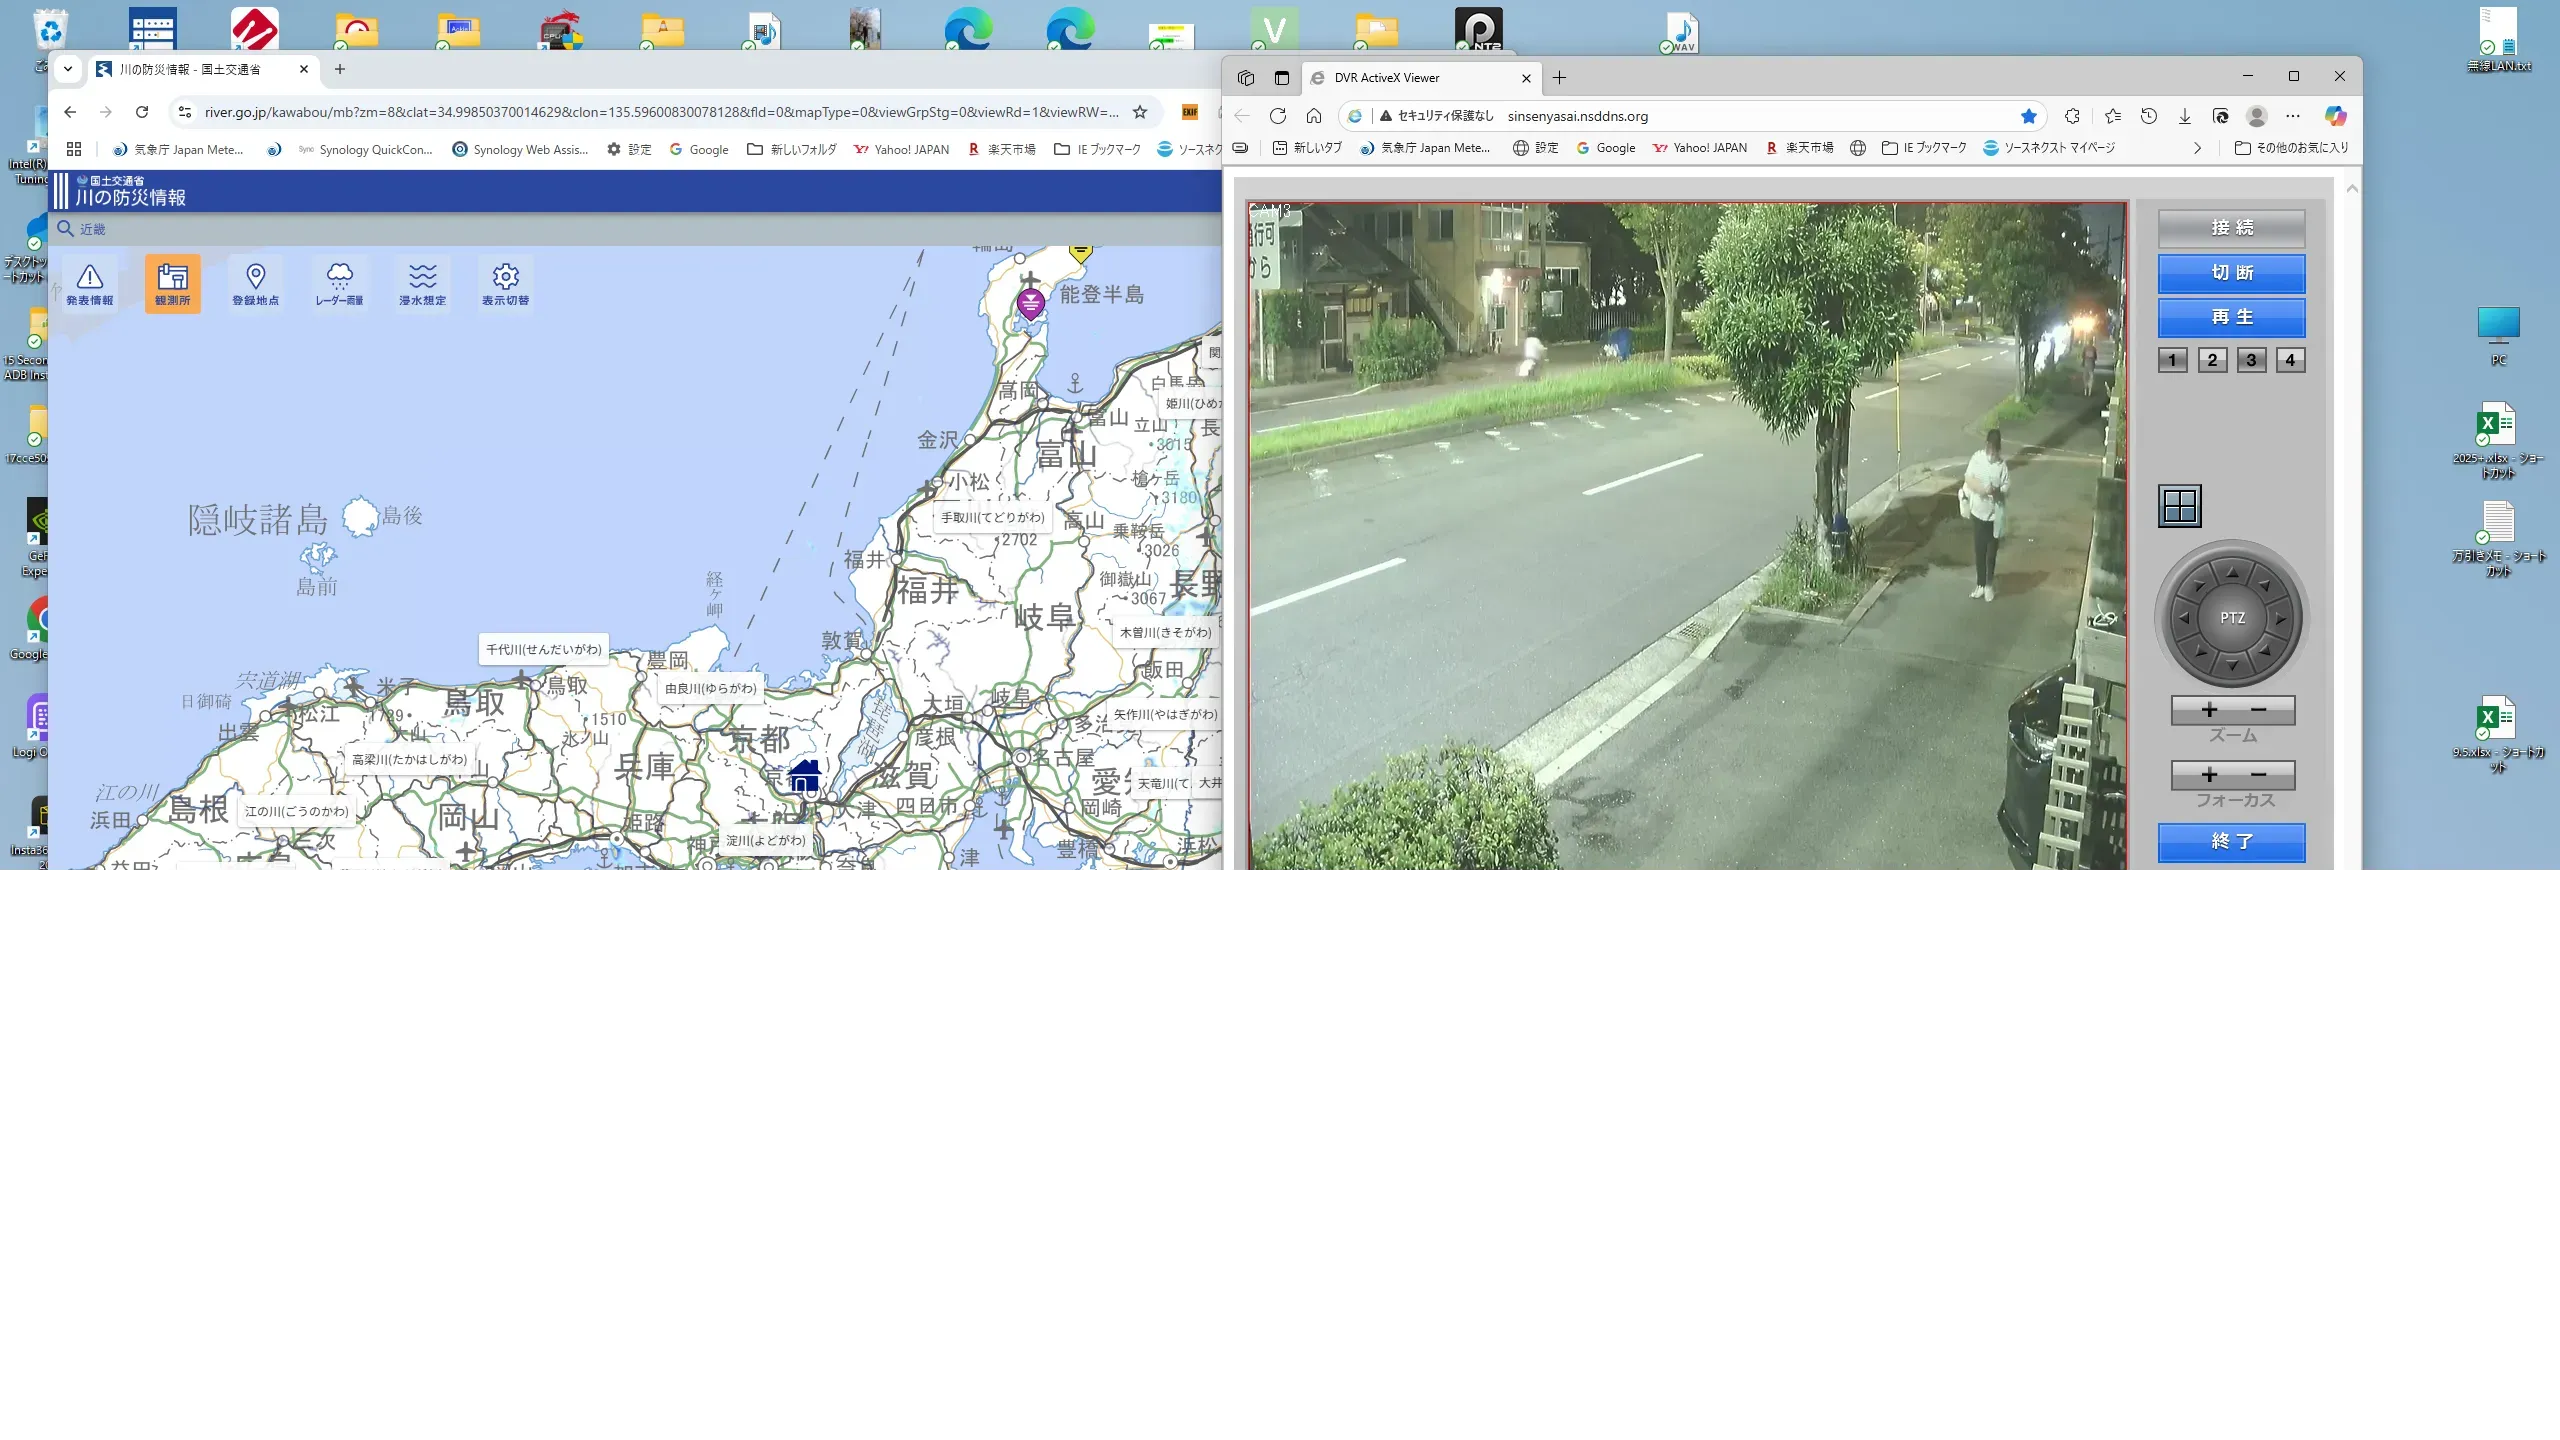The height and width of the screenshot is (1440, 2560).
Task: Open the 発表情報 warning panel
Action: [90, 284]
